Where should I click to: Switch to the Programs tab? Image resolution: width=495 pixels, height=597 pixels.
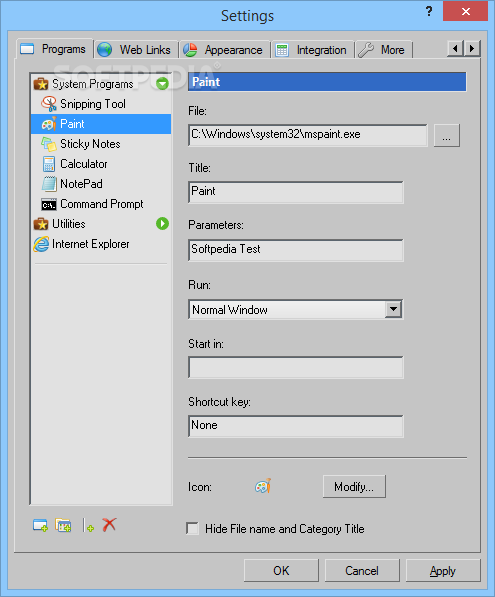click(54, 49)
